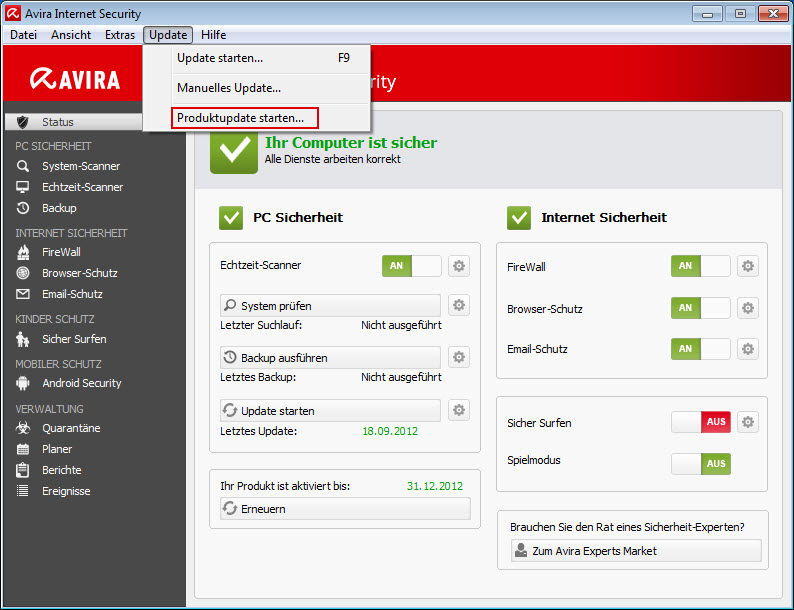Click large green status checkmark icon
Viewport: 794px width, 610px height.
(234, 151)
